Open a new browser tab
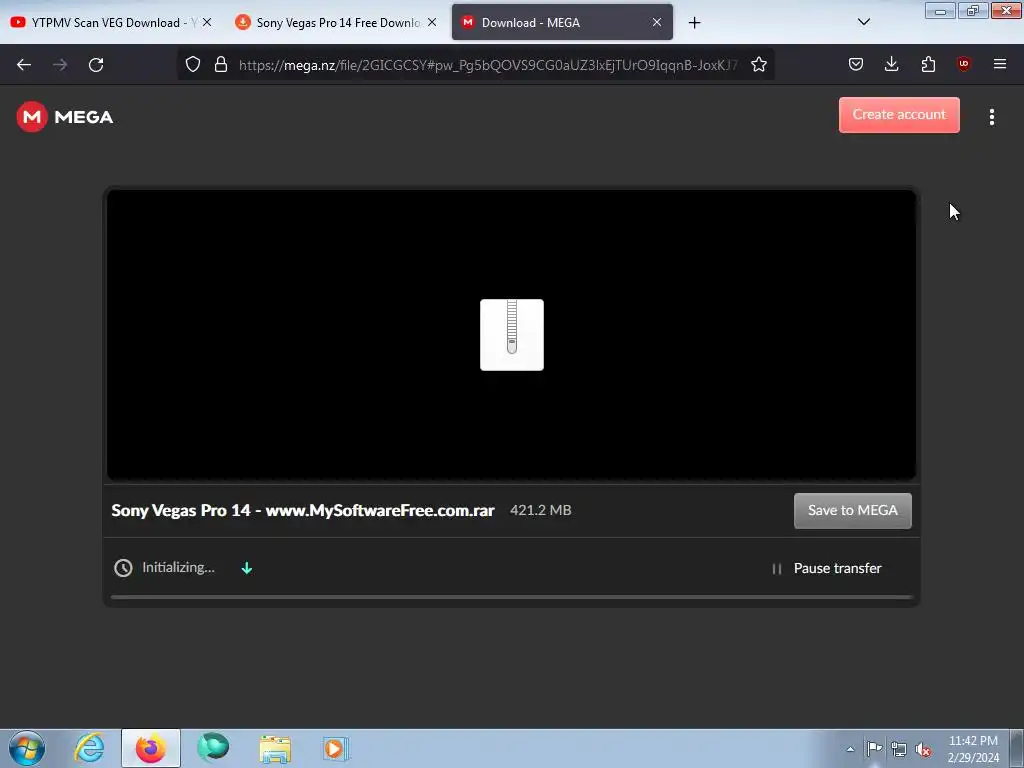1024x768 pixels. click(x=694, y=23)
